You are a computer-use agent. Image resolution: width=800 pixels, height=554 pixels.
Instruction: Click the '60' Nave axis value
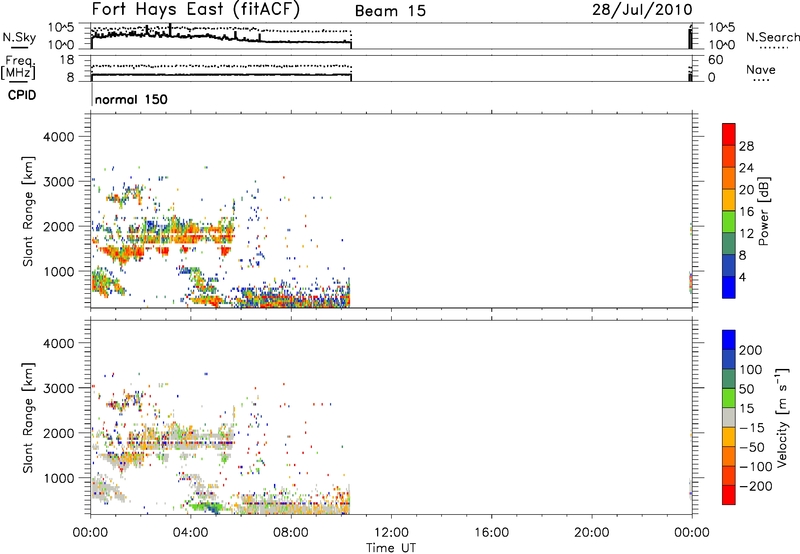click(x=715, y=60)
